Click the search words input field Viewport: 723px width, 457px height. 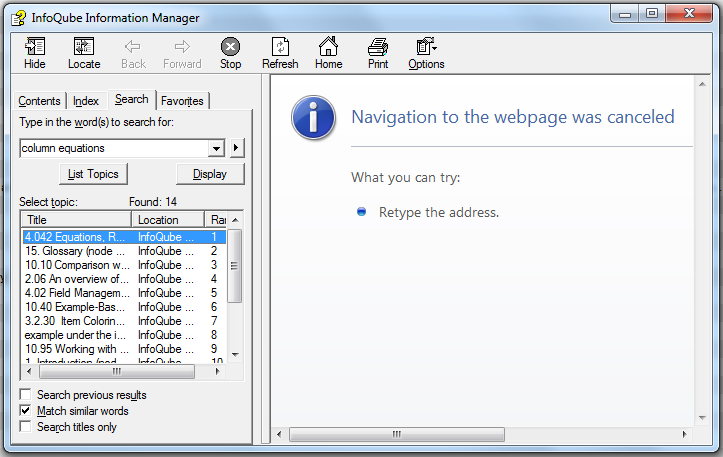pyautogui.click(x=114, y=148)
